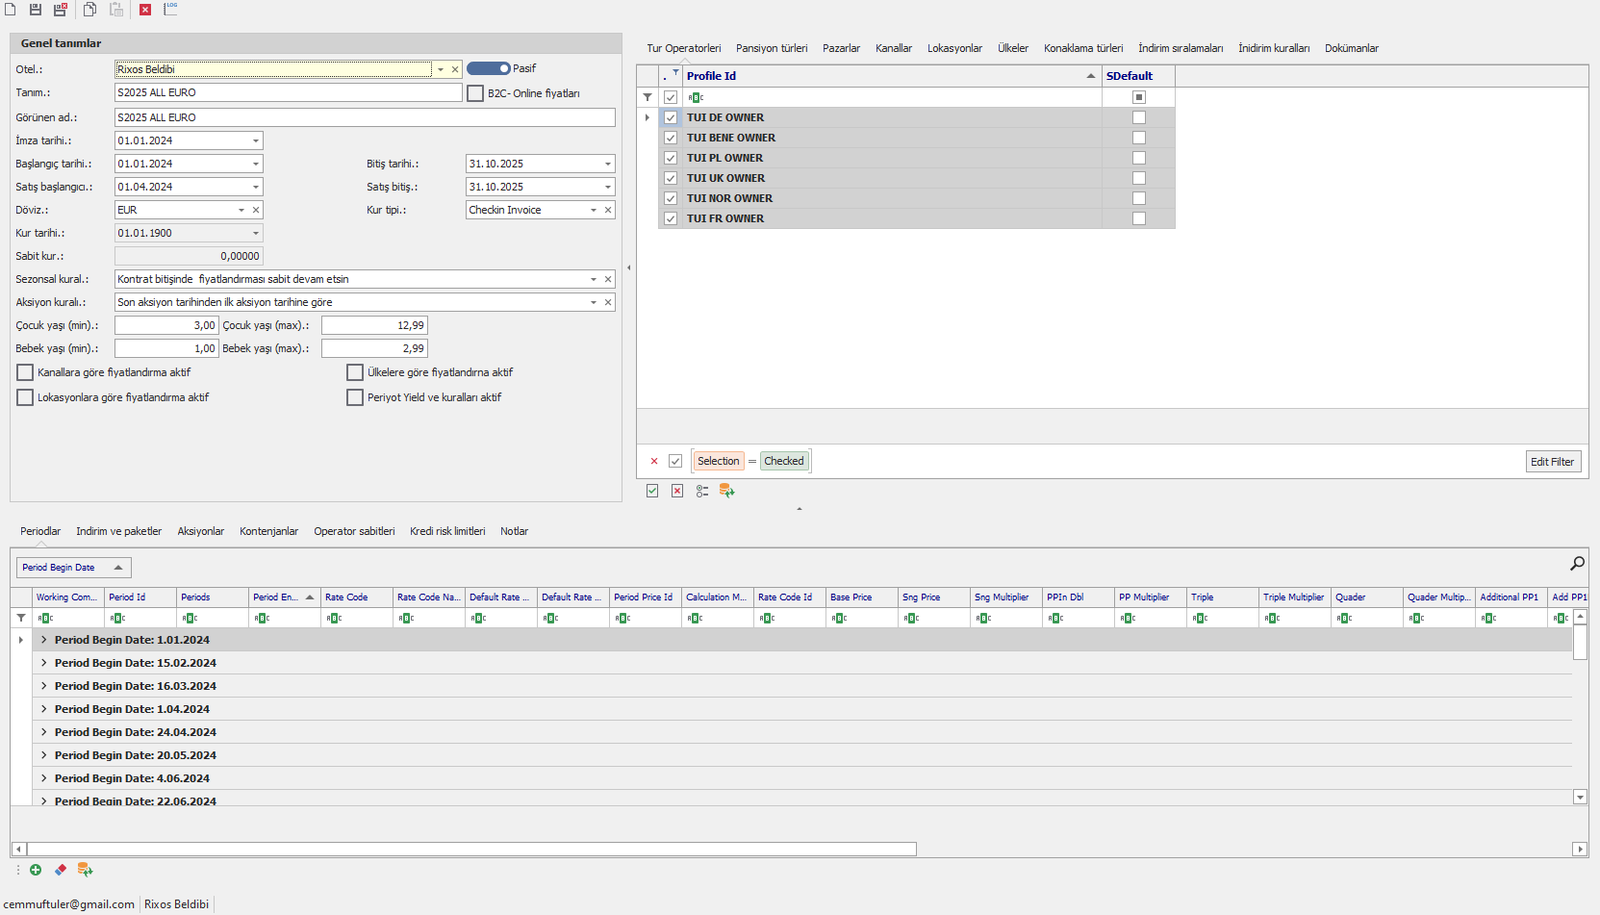Click the red delete X toolbar icon
1600x915 pixels.
pos(145,9)
